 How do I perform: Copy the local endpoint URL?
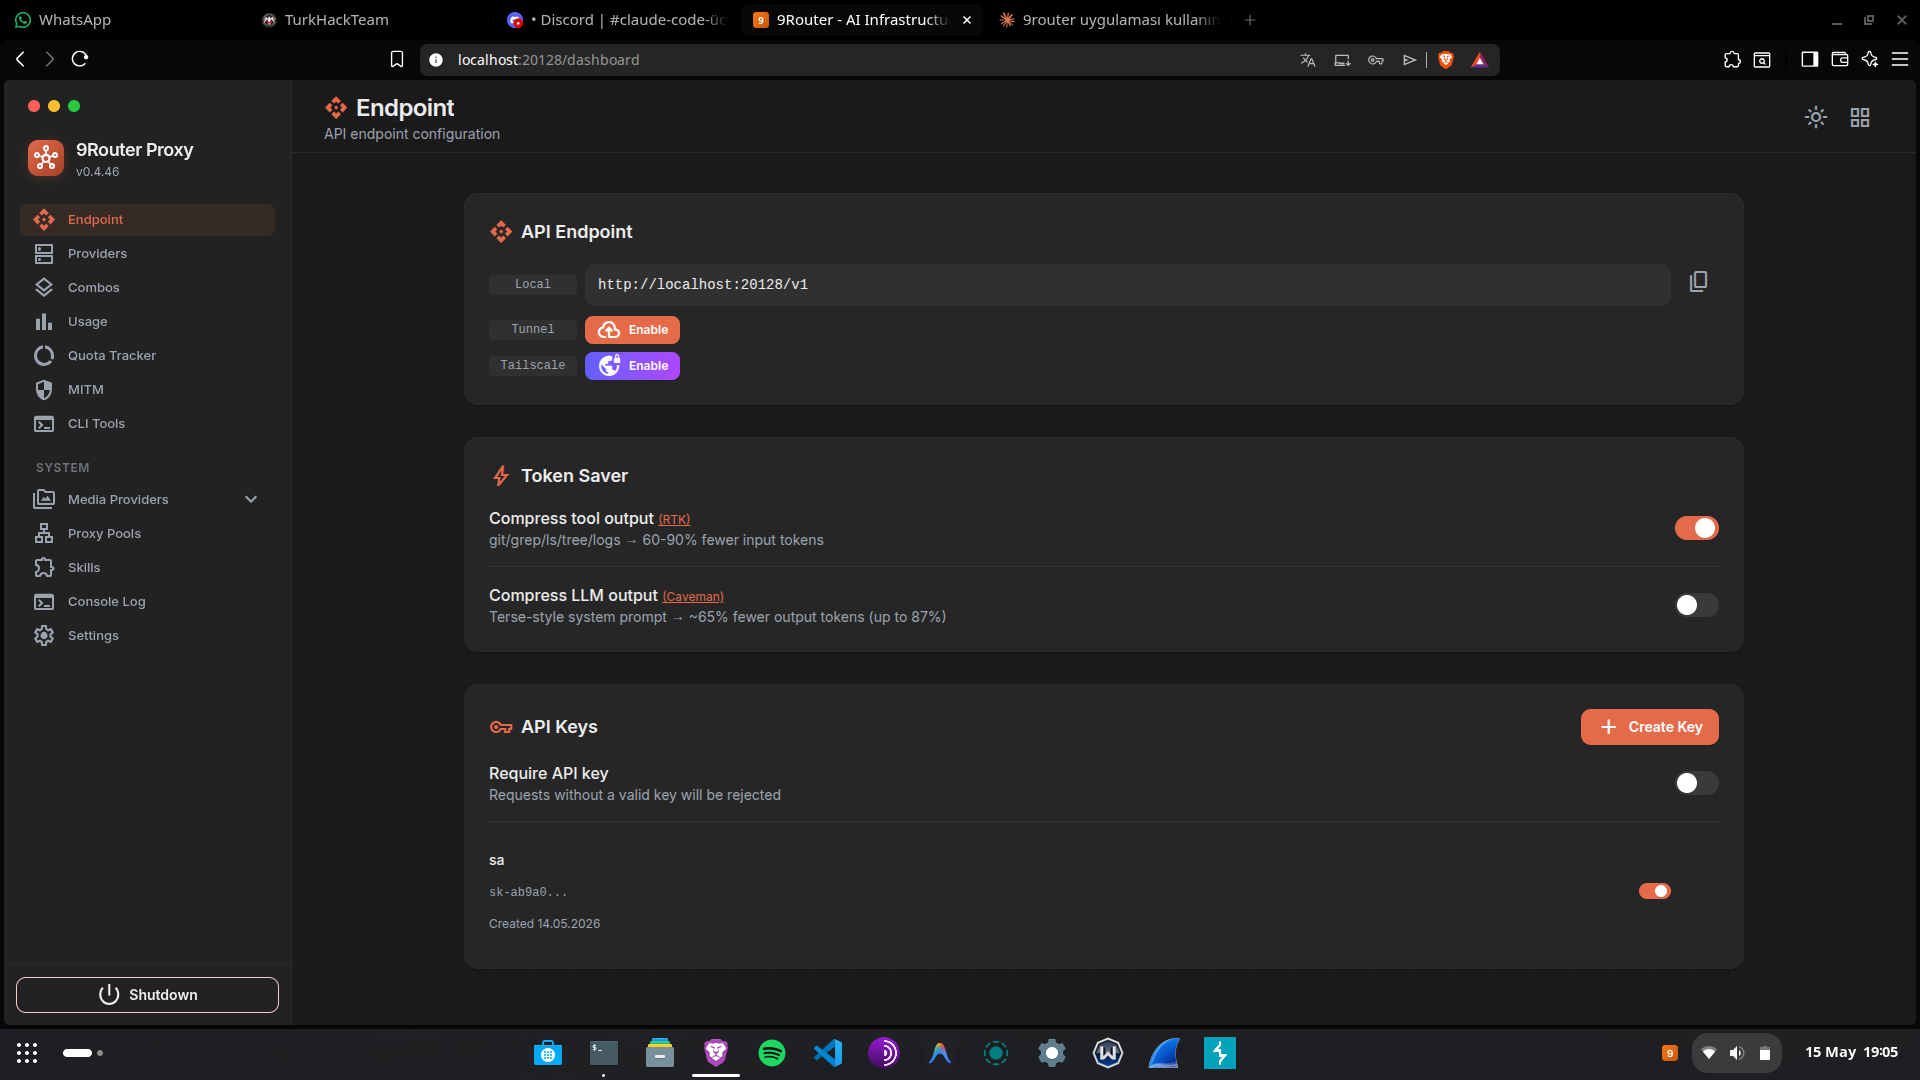(1698, 283)
